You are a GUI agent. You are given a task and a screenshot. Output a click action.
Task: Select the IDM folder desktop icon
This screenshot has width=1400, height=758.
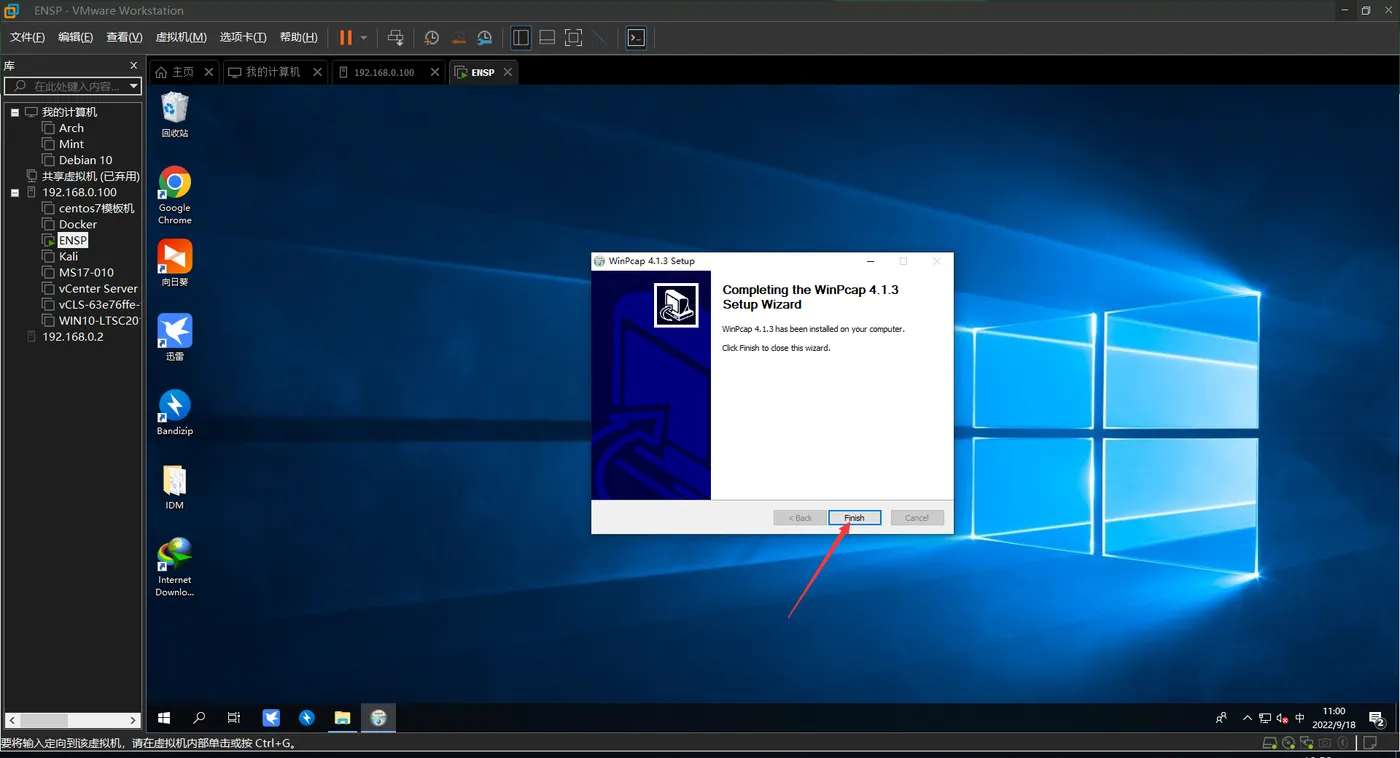(x=175, y=487)
